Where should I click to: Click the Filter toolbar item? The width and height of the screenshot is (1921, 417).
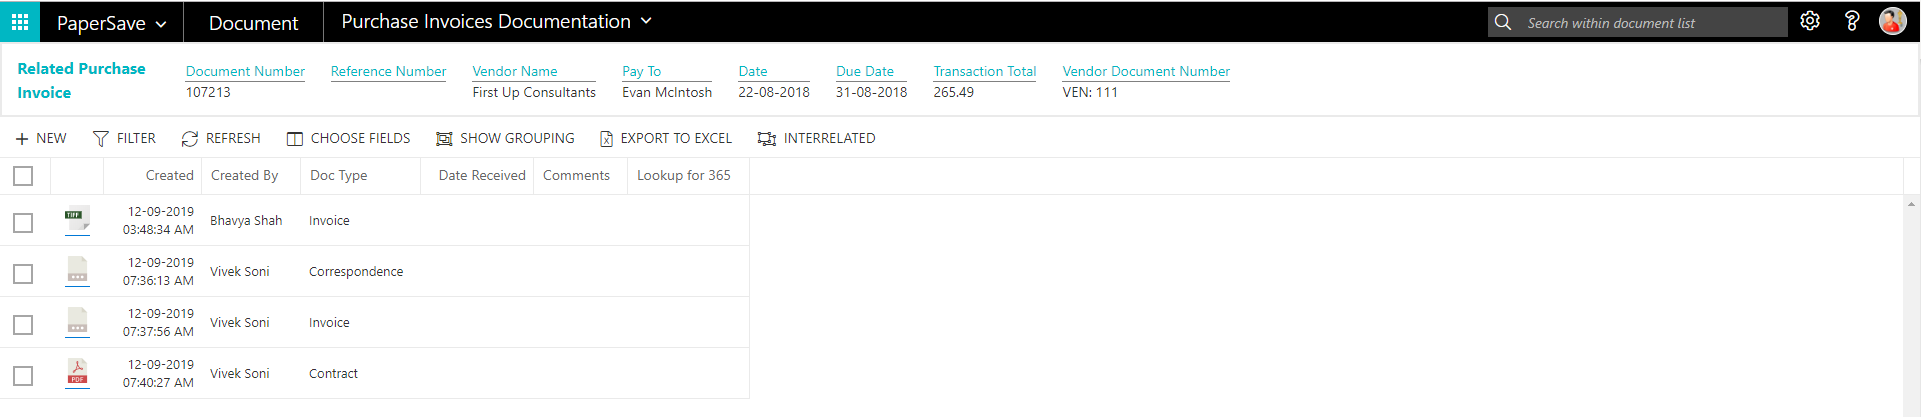pyautogui.click(x=124, y=138)
